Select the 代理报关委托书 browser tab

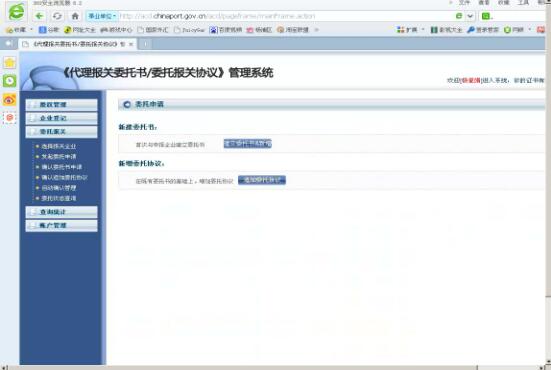78,44
